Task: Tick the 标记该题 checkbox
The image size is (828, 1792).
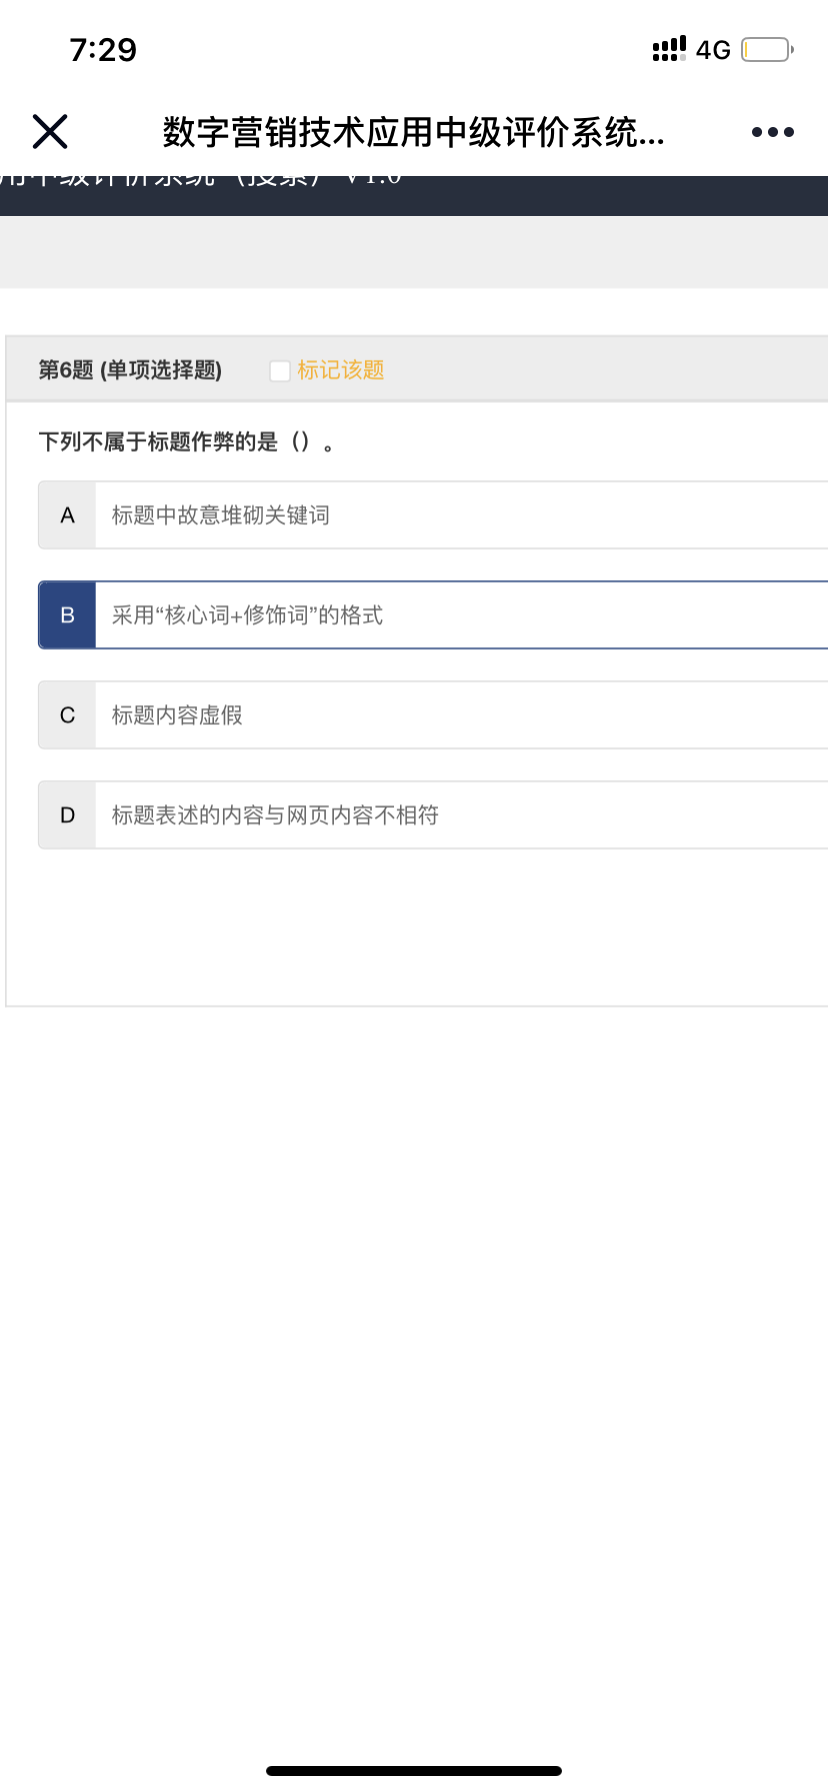Action: click(x=280, y=371)
